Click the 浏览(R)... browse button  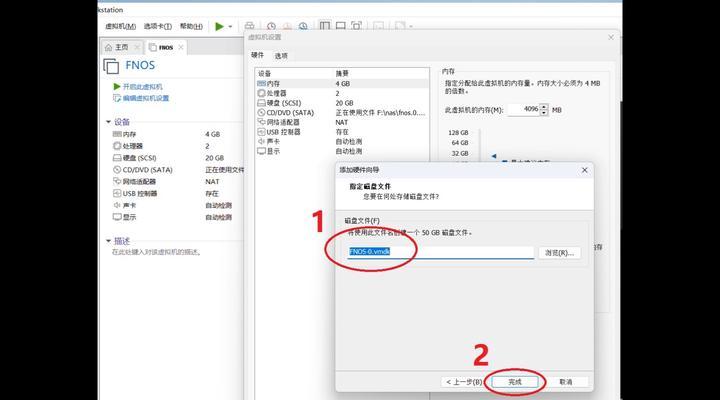[559, 253]
